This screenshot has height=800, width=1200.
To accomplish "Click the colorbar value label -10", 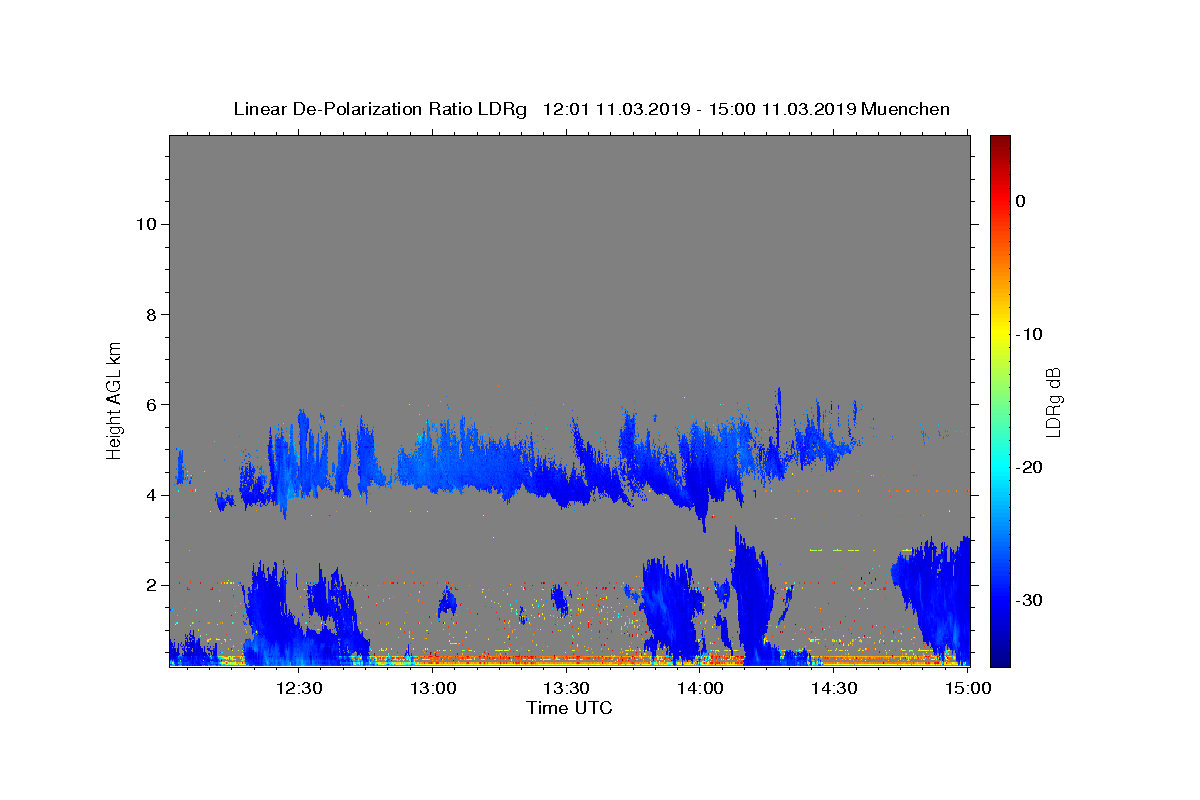I will (x=1030, y=334).
